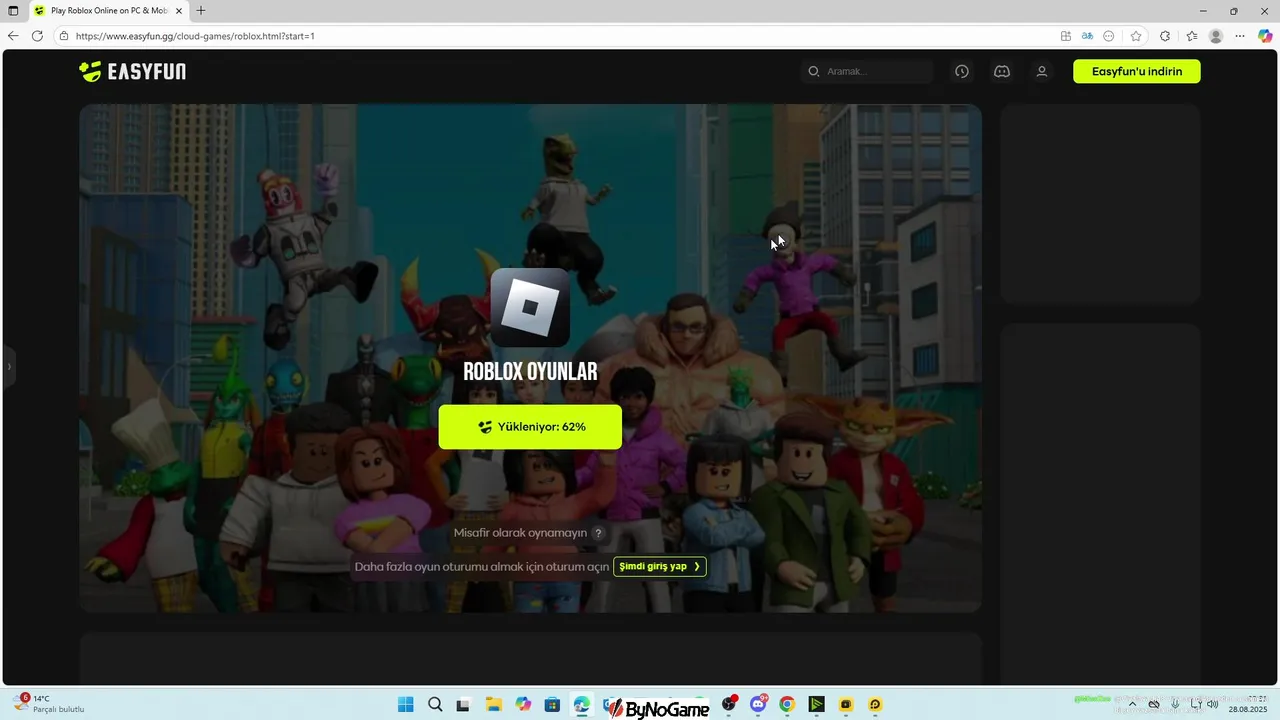Expand the left edge side panel handle
This screenshot has width=1280, height=720.
pyautogui.click(x=9, y=367)
